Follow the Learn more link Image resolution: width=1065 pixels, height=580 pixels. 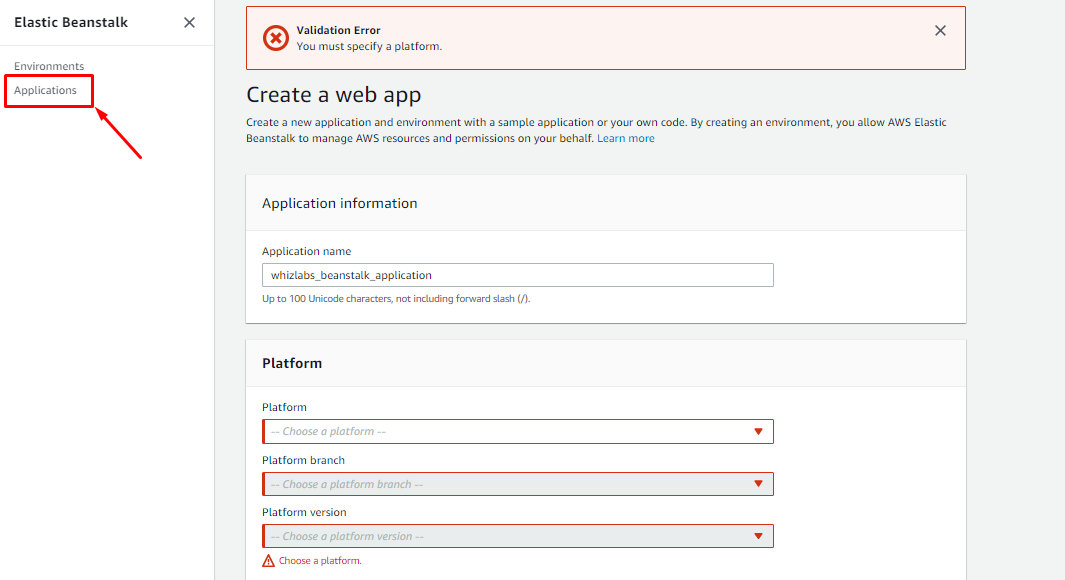[x=626, y=138]
